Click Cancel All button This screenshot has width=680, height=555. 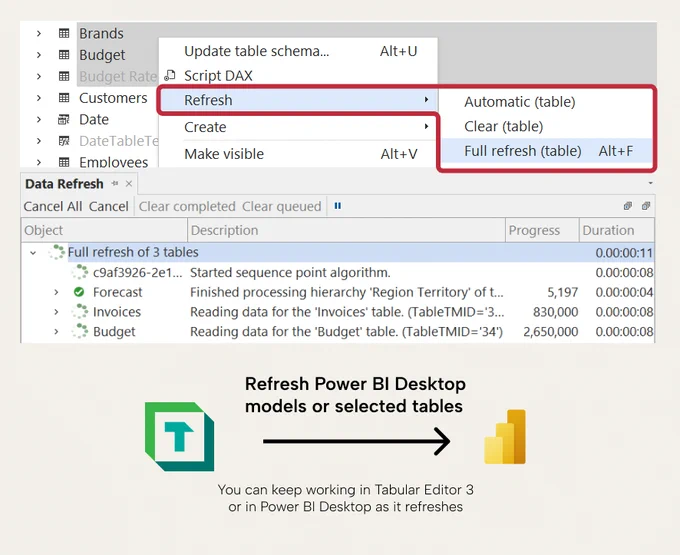pos(52,206)
